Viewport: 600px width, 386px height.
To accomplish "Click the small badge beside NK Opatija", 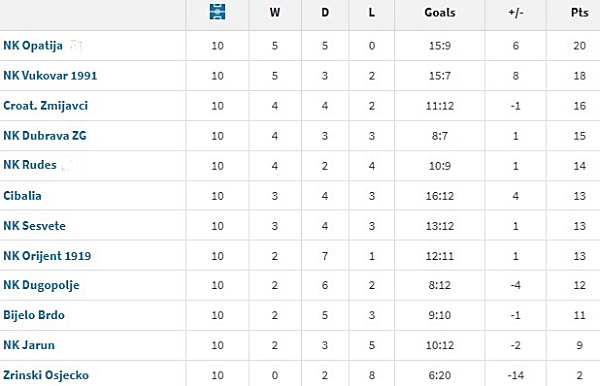I will coord(77,45).
